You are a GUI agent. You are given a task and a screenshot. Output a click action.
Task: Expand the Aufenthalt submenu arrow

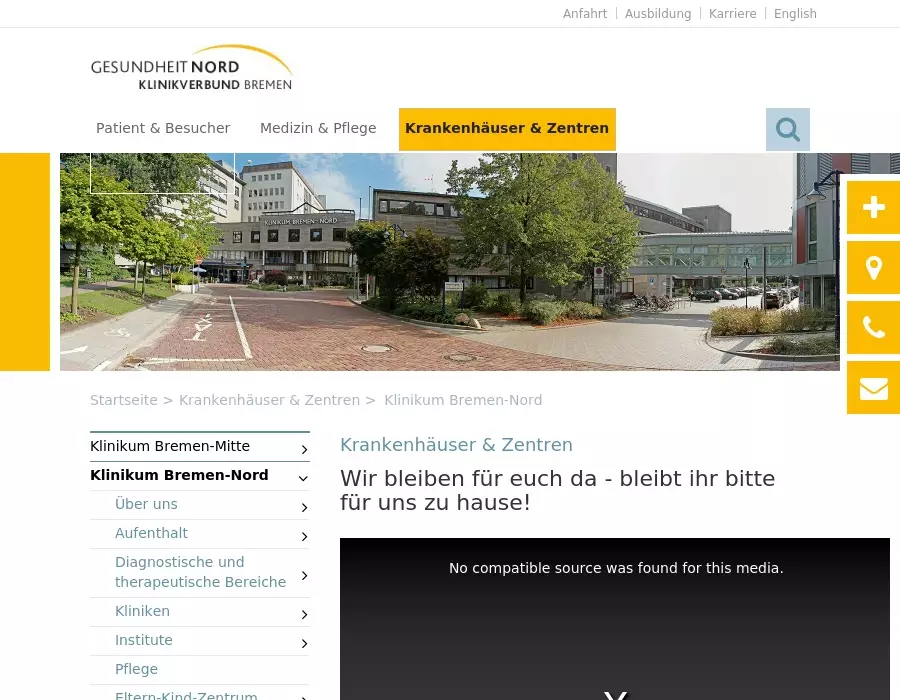point(304,536)
